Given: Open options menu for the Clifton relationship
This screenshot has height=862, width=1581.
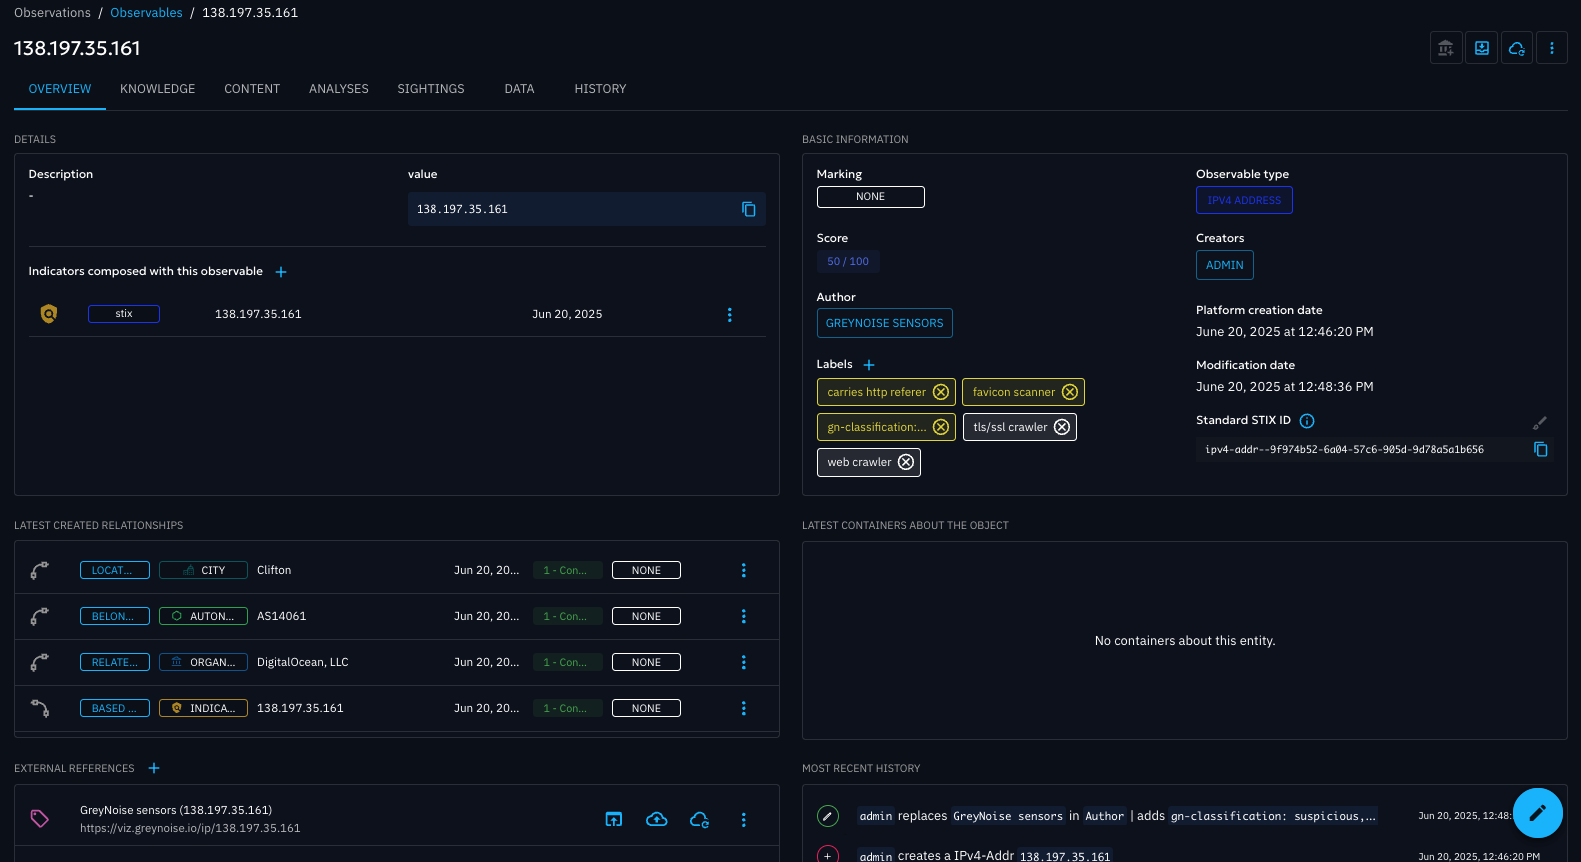Looking at the screenshot, I should tap(743, 570).
